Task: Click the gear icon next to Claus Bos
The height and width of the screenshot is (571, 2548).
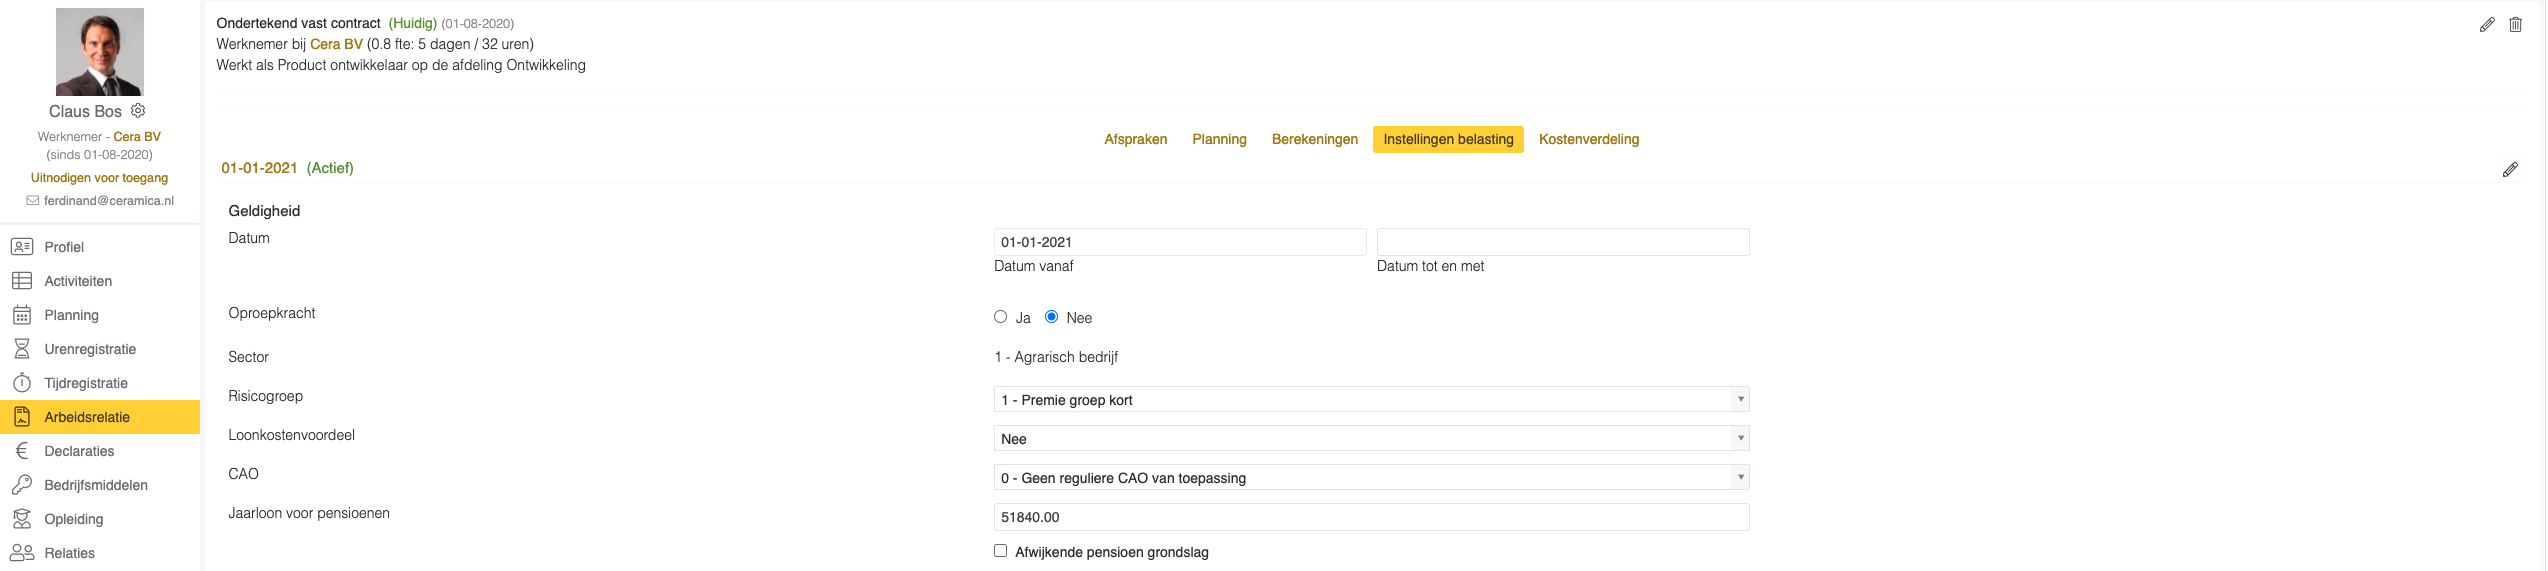Action: tap(138, 111)
